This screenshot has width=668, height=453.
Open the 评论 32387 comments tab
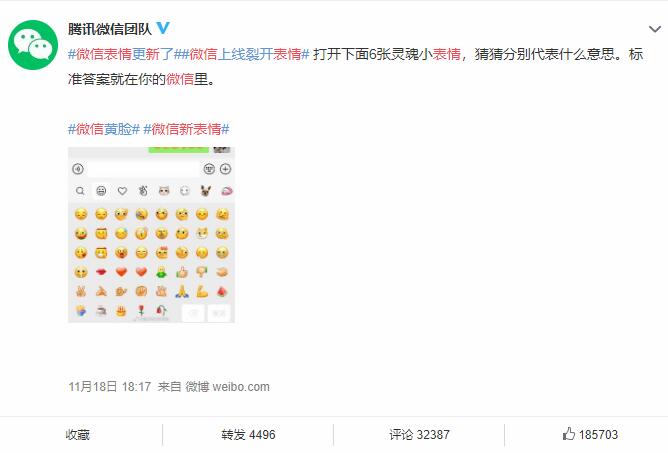click(x=419, y=435)
